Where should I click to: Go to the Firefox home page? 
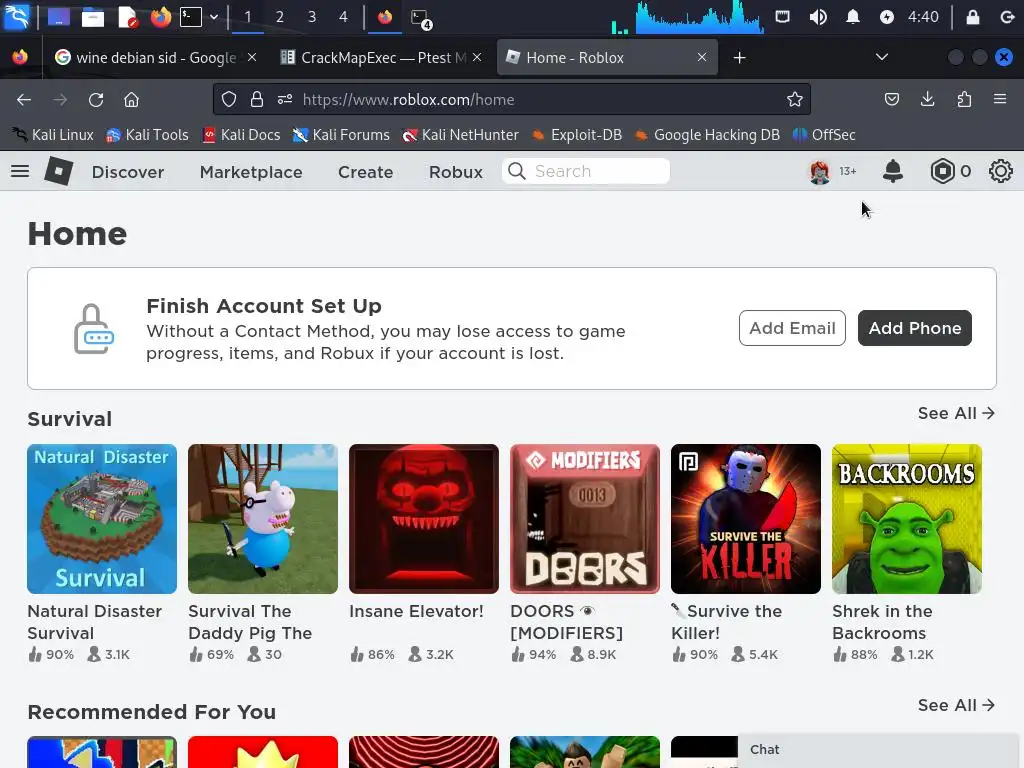pyautogui.click(x=131, y=99)
